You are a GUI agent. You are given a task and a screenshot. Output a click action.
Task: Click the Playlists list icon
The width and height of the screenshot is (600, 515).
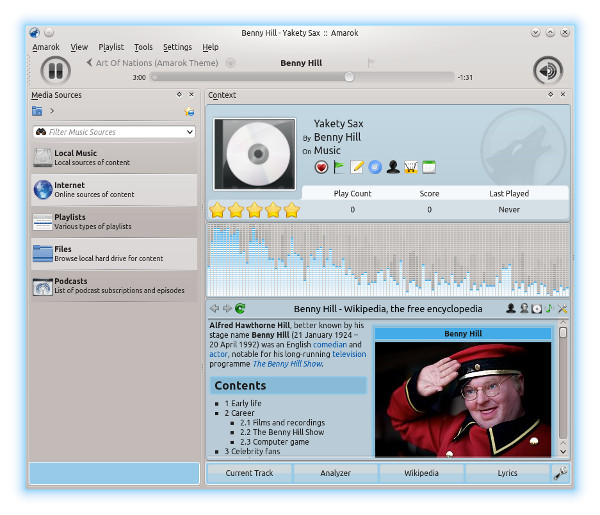coord(42,222)
